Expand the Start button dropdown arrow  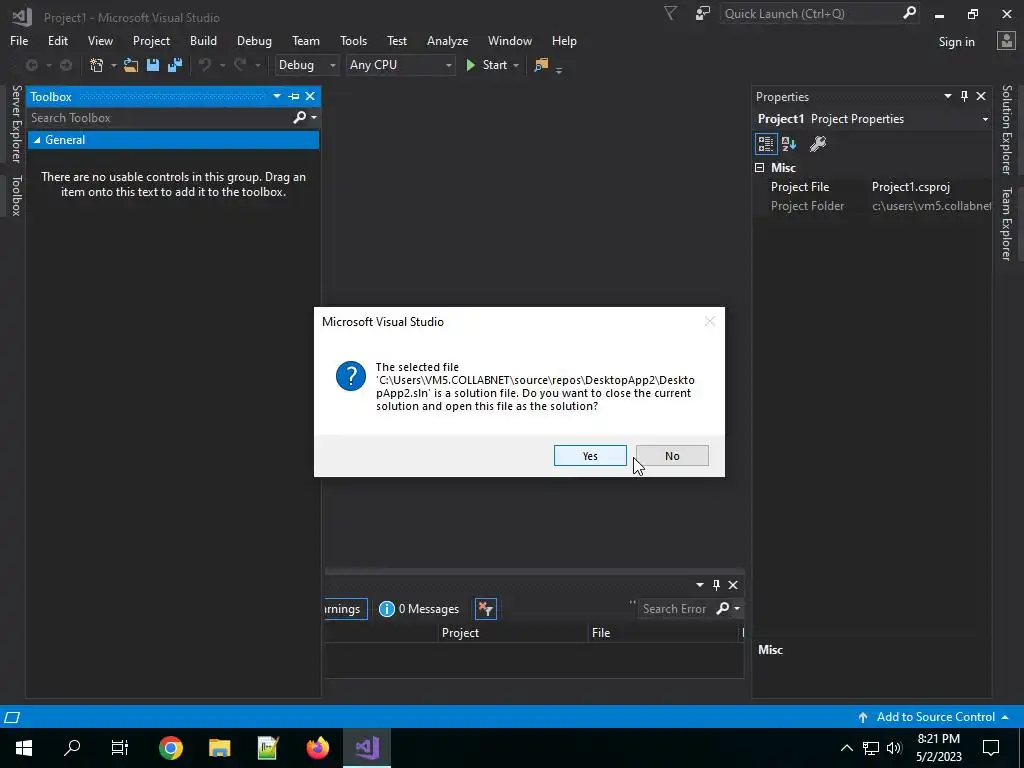[516, 65]
